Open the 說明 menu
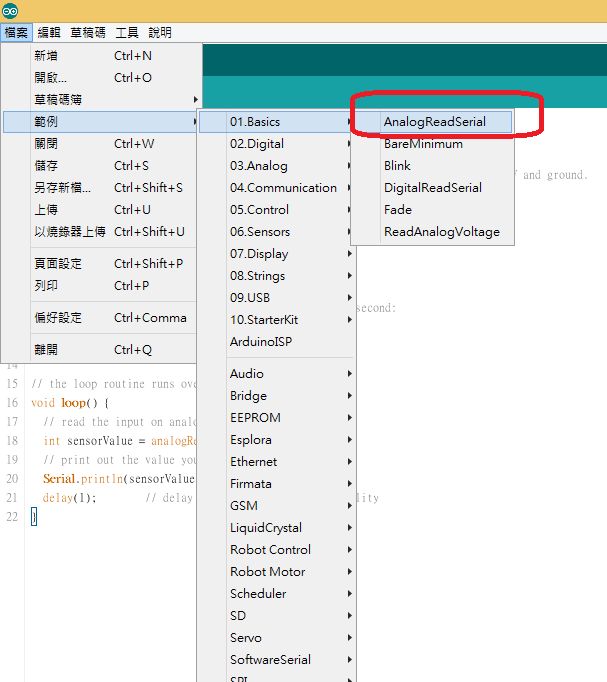The image size is (607, 682). [160, 33]
